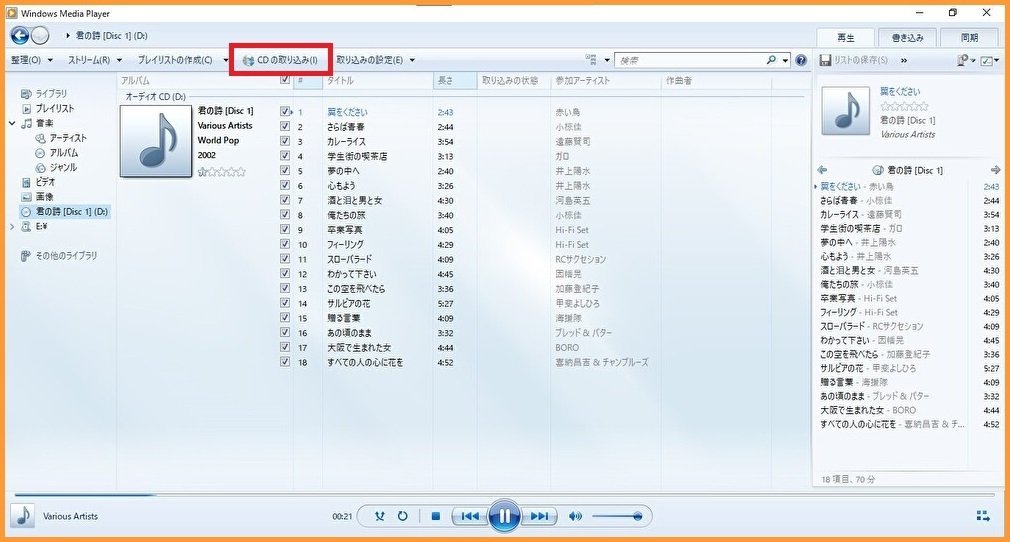
Task: Open the view options icon beside search
Action: [x=591, y=60]
